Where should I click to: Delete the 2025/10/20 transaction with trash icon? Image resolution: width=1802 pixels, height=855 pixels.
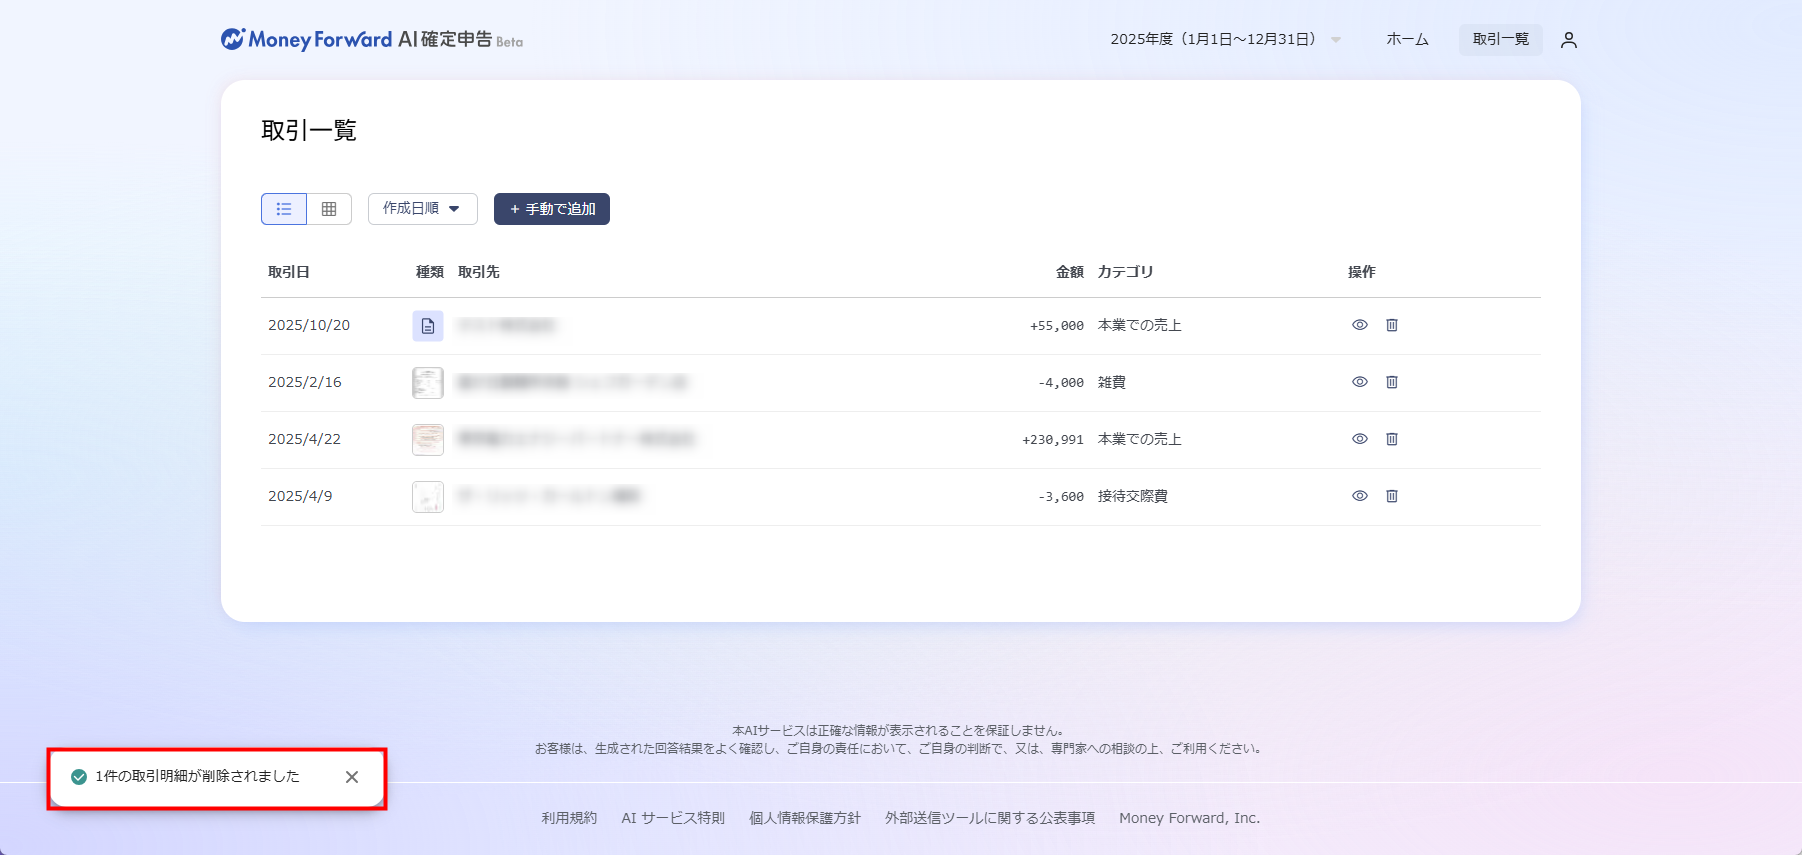(x=1391, y=325)
